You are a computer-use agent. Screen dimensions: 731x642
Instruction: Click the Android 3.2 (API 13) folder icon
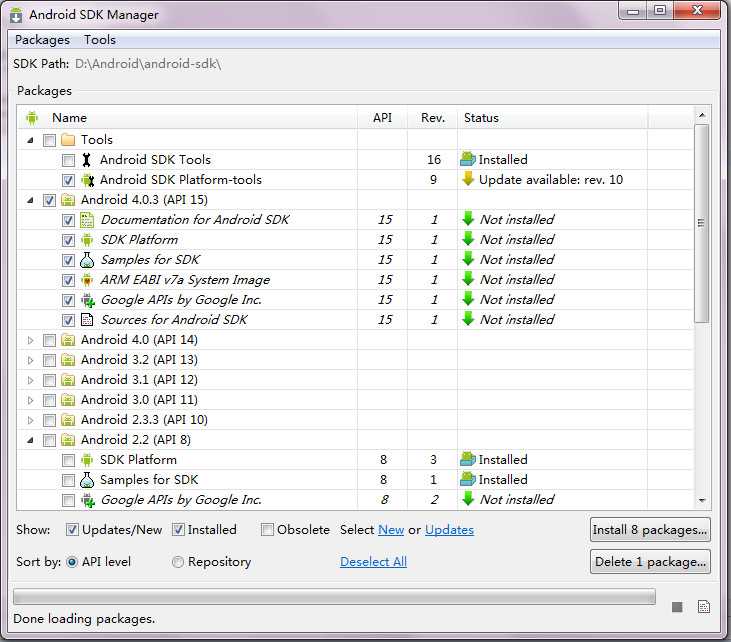[68, 360]
